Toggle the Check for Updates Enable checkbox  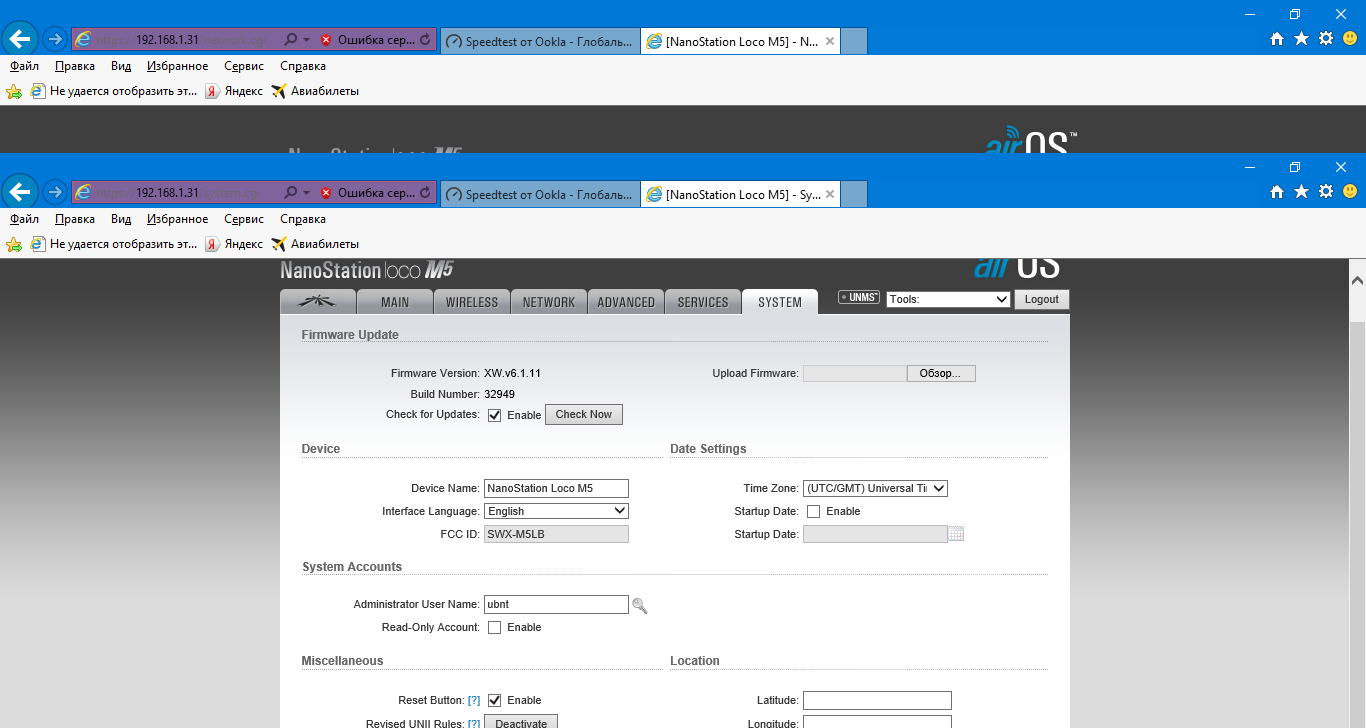pos(494,415)
